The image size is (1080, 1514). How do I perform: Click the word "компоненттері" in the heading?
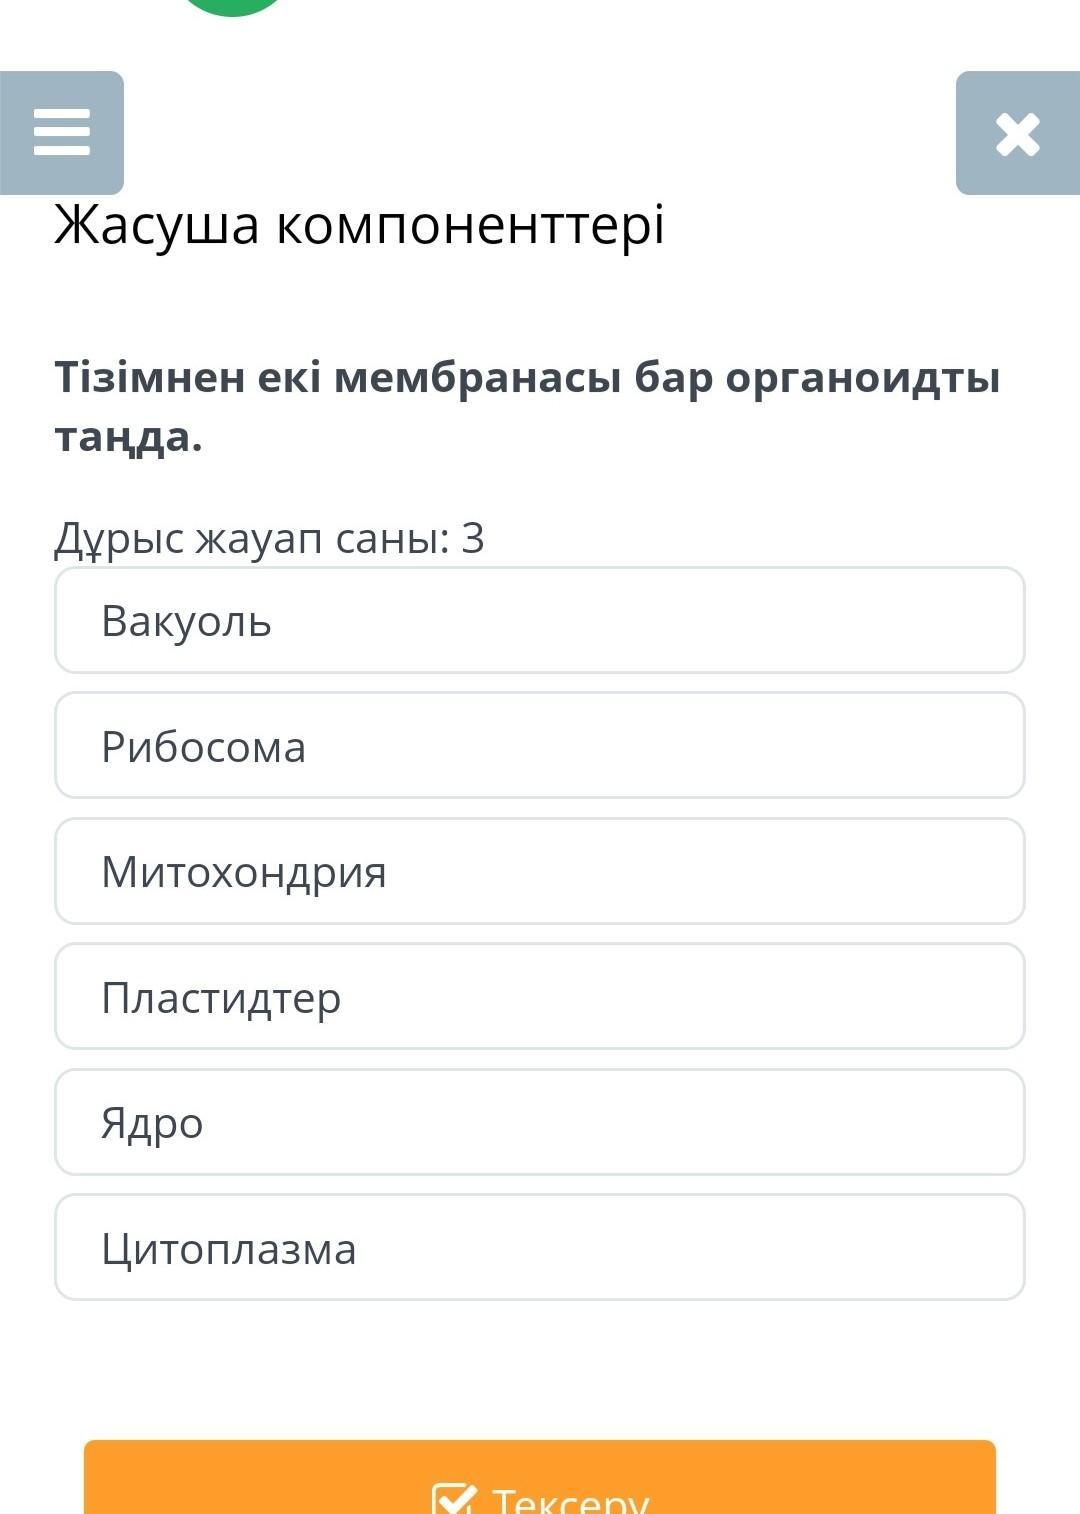pyautogui.click(x=470, y=224)
